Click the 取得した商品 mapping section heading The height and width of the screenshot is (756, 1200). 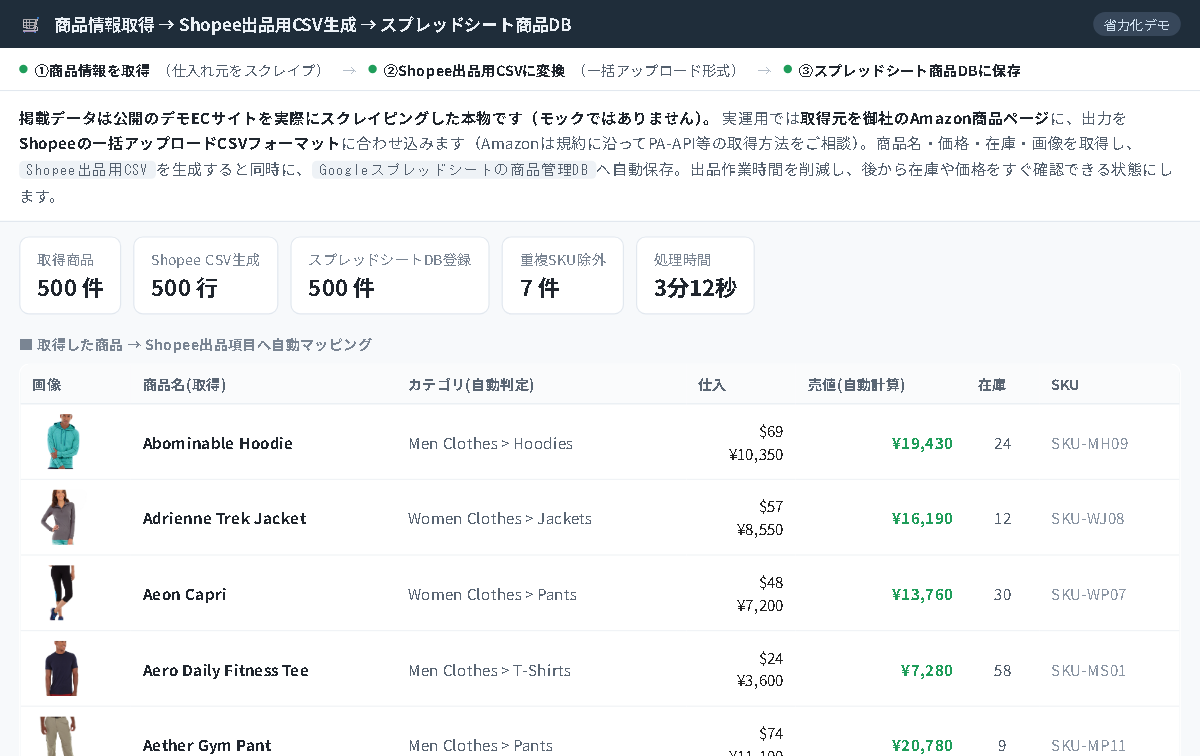click(x=196, y=344)
